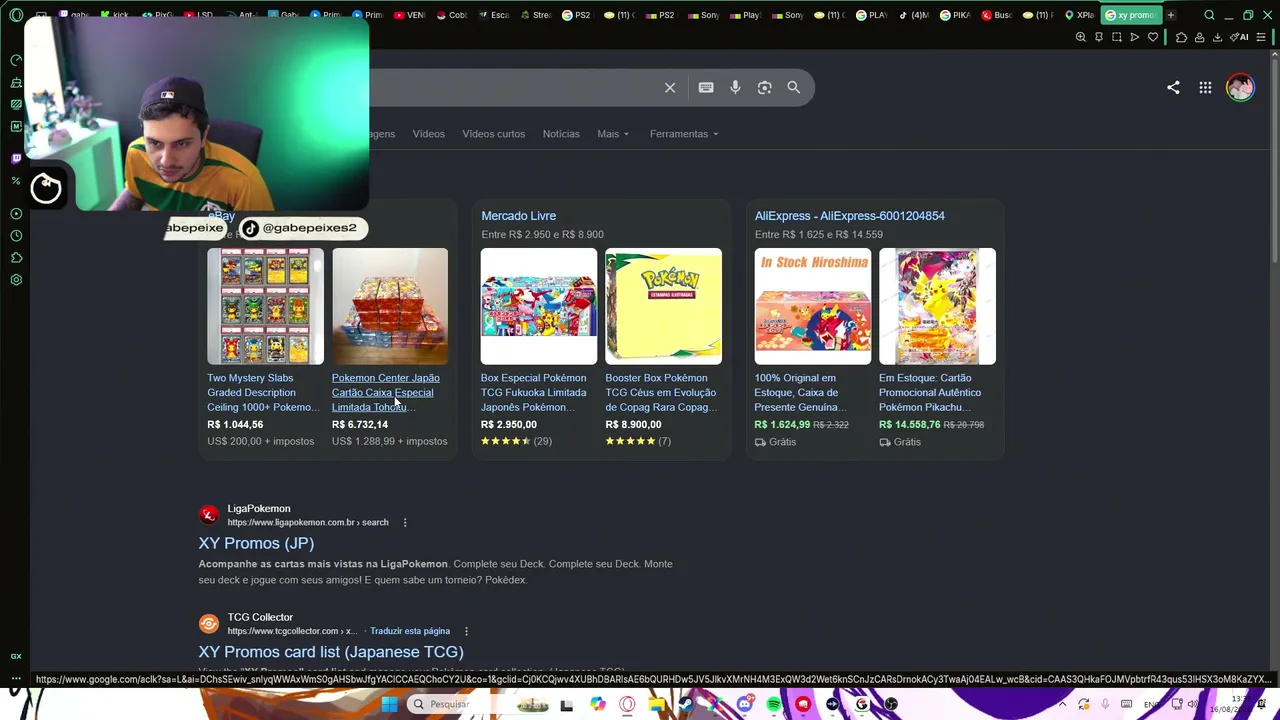Share the search results page
This screenshot has height=720, width=1280.
(1173, 88)
